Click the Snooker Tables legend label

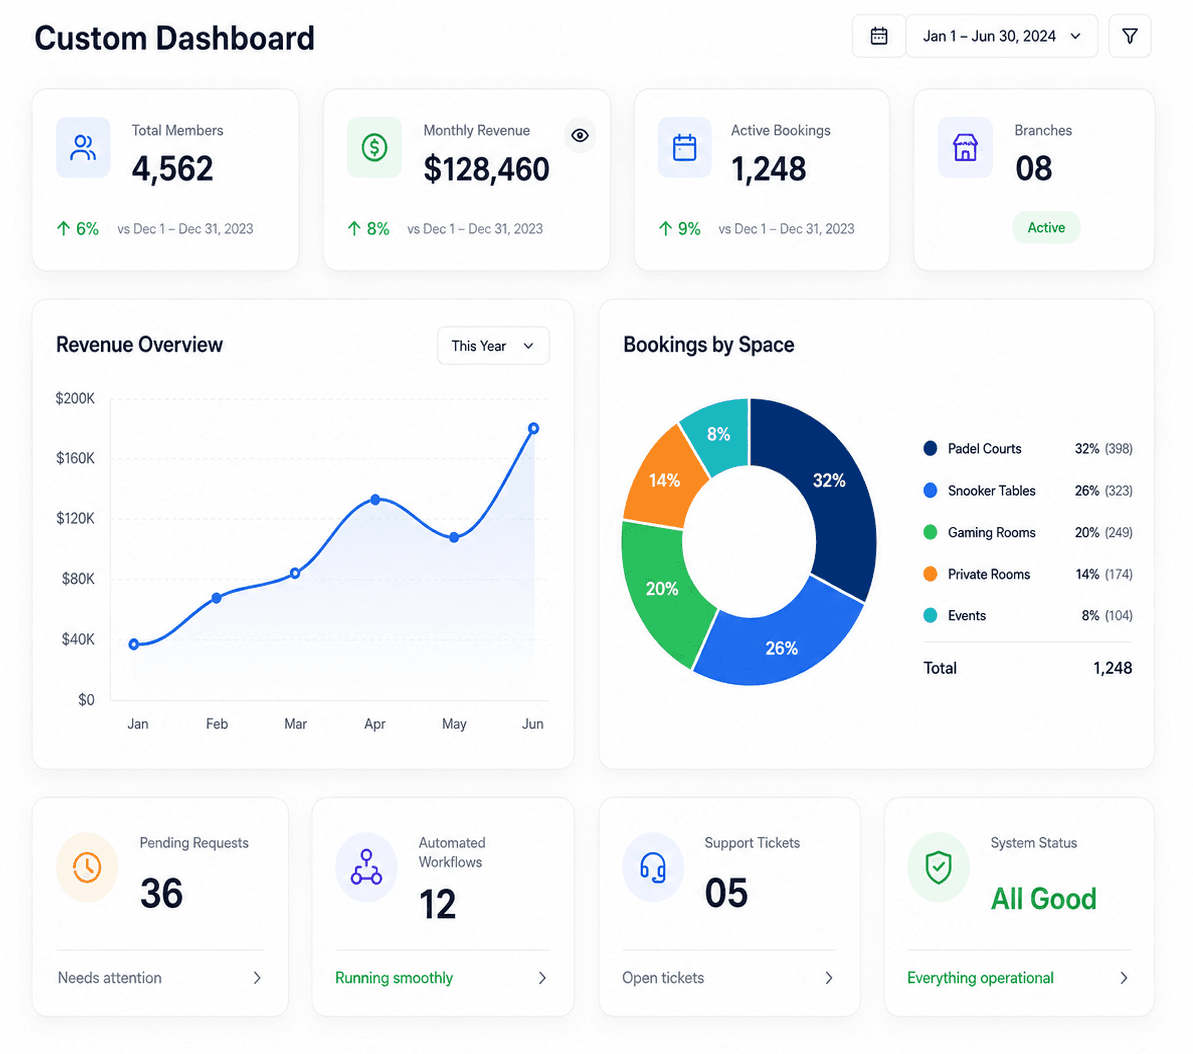[991, 490]
